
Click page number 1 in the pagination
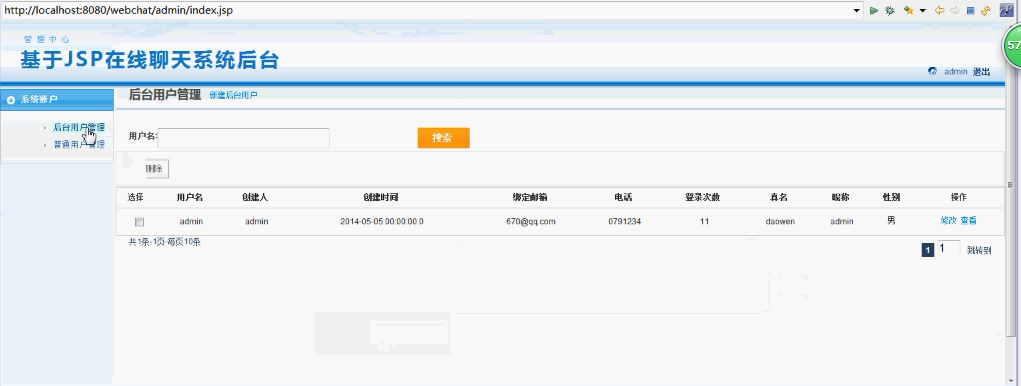click(x=928, y=250)
